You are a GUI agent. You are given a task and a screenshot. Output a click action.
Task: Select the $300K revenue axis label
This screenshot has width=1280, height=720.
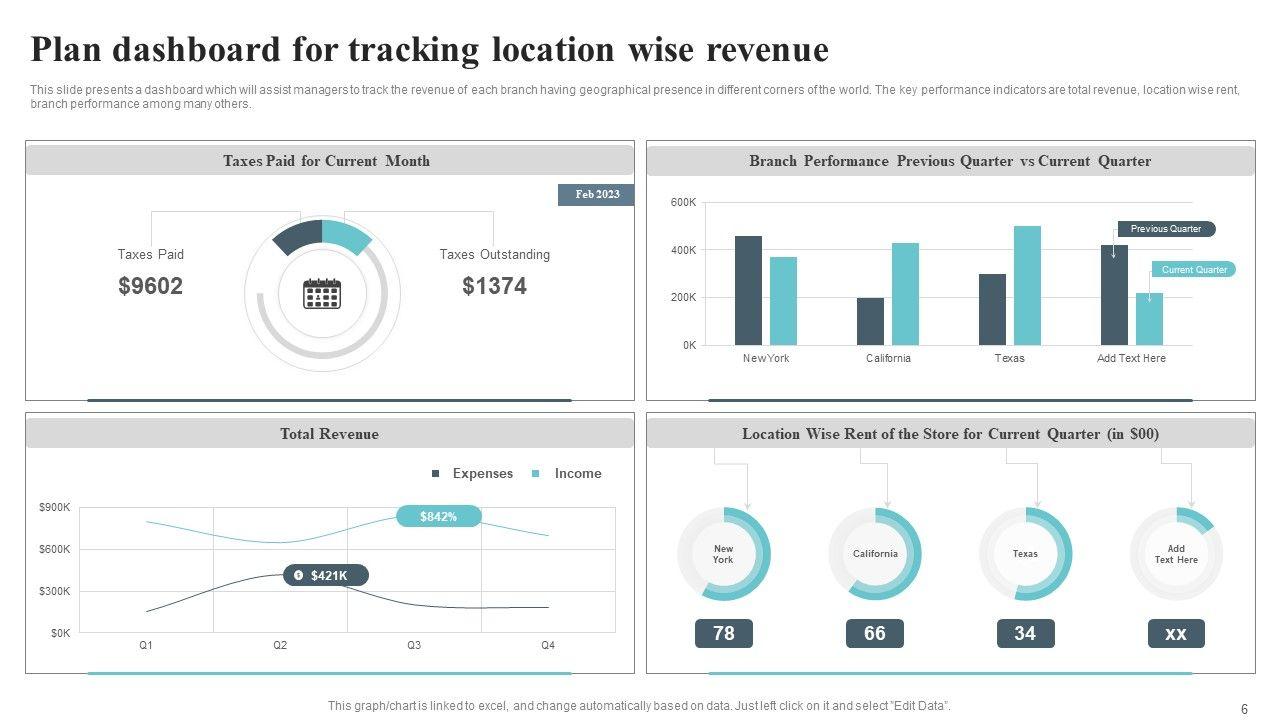(x=55, y=591)
